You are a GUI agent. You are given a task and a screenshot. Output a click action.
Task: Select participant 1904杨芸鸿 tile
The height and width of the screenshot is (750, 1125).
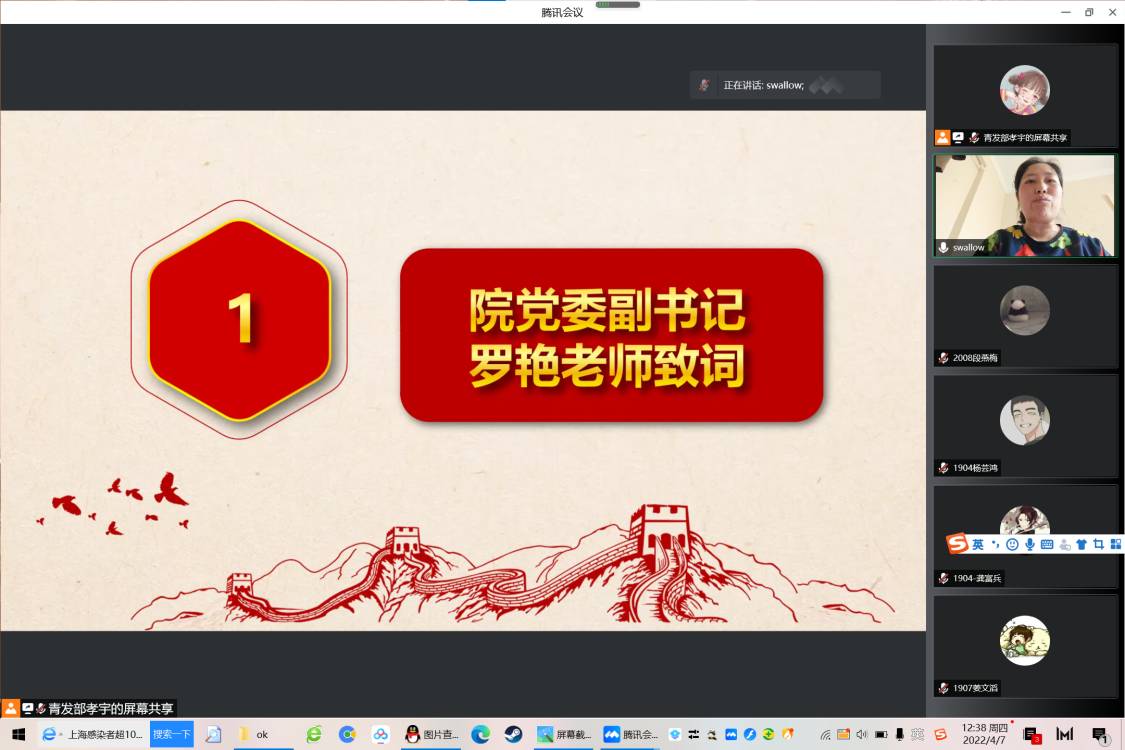point(1025,425)
